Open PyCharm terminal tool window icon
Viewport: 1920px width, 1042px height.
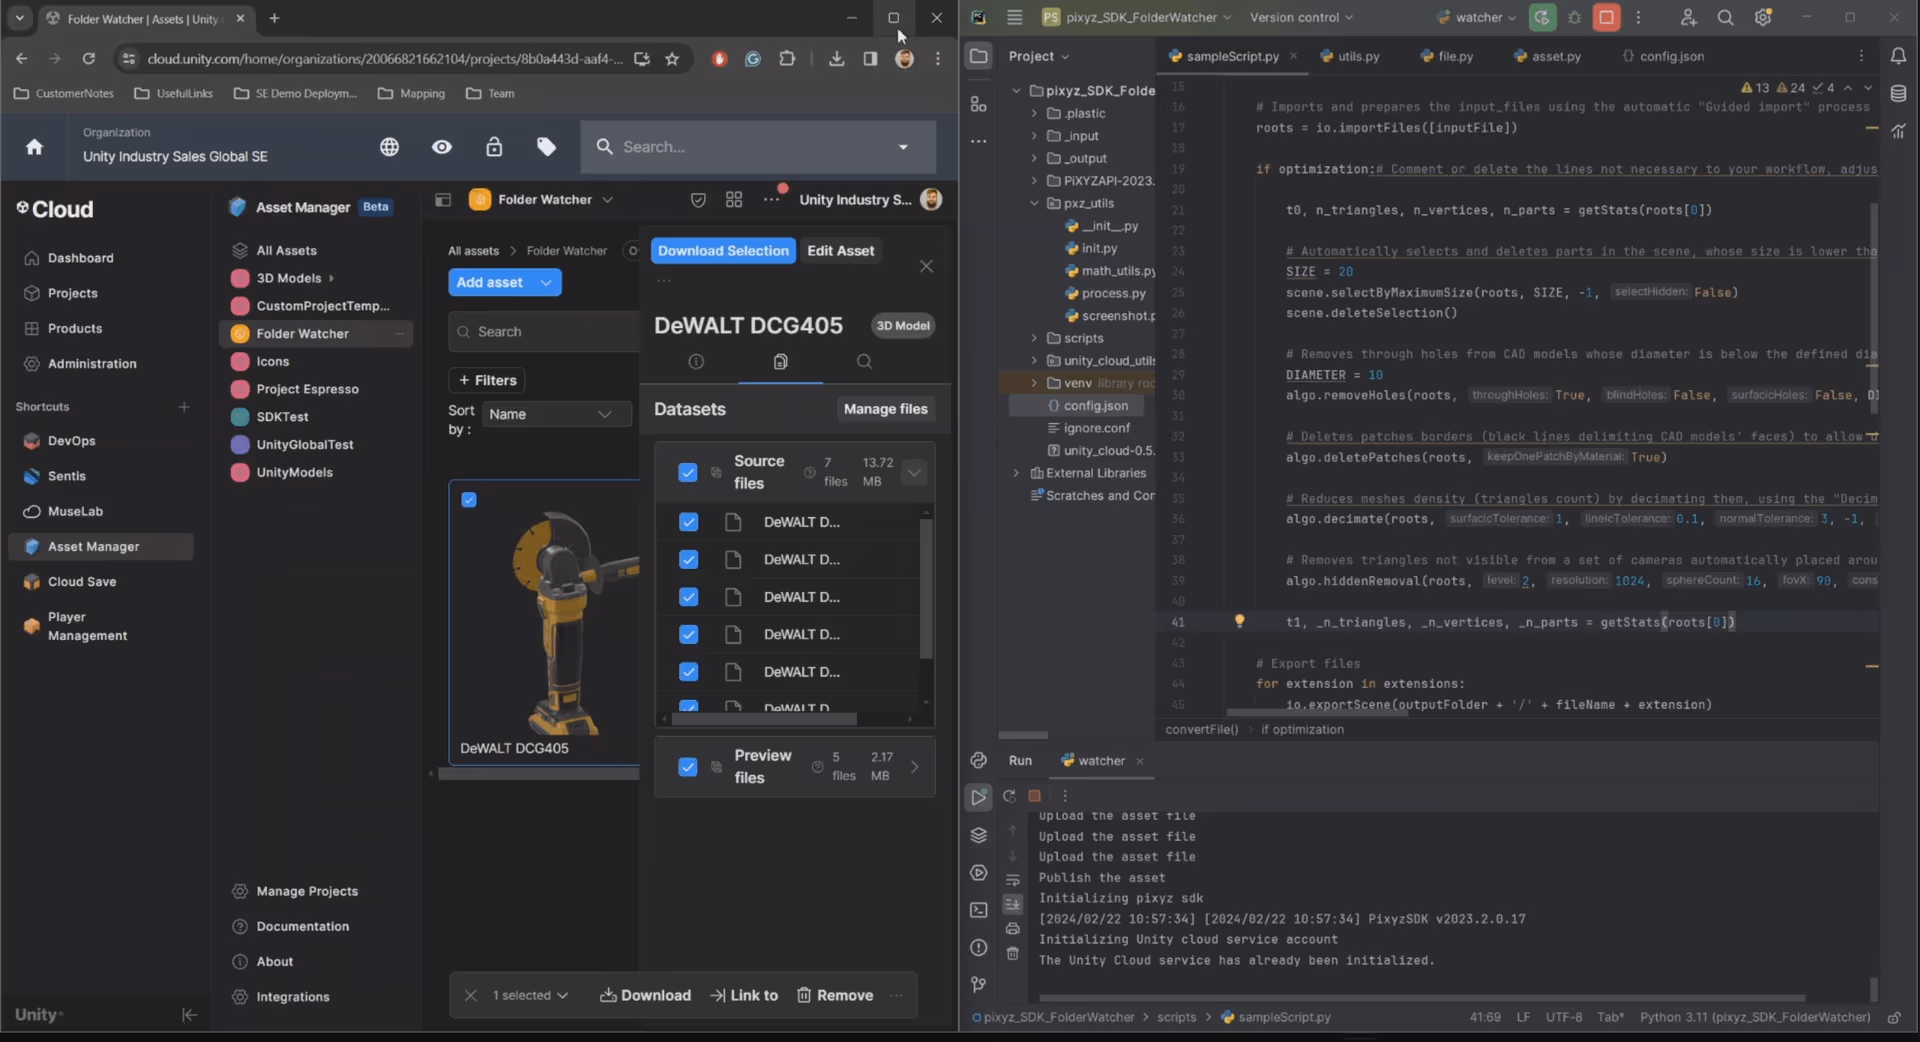point(978,910)
